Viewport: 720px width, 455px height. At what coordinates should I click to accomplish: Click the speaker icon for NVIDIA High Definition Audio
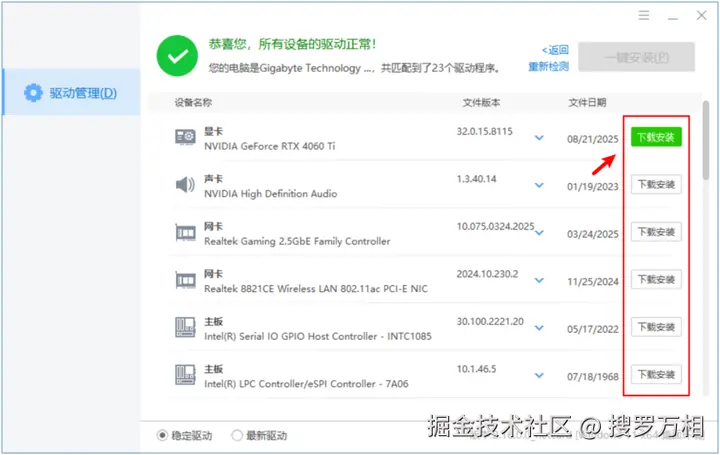tap(186, 185)
